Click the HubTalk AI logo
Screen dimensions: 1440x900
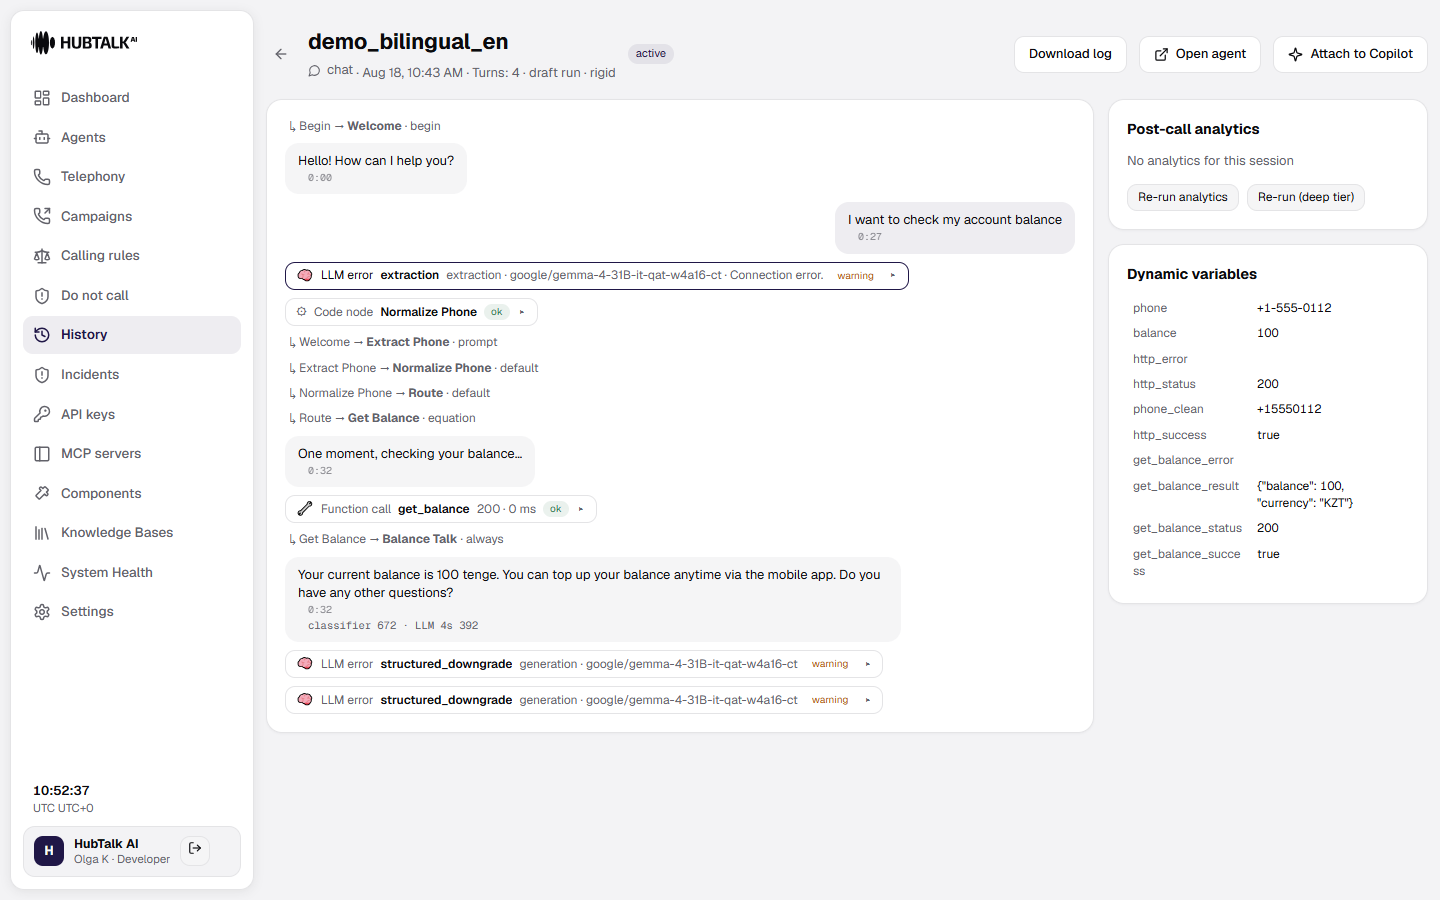pyautogui.click(x=84, y=42)
